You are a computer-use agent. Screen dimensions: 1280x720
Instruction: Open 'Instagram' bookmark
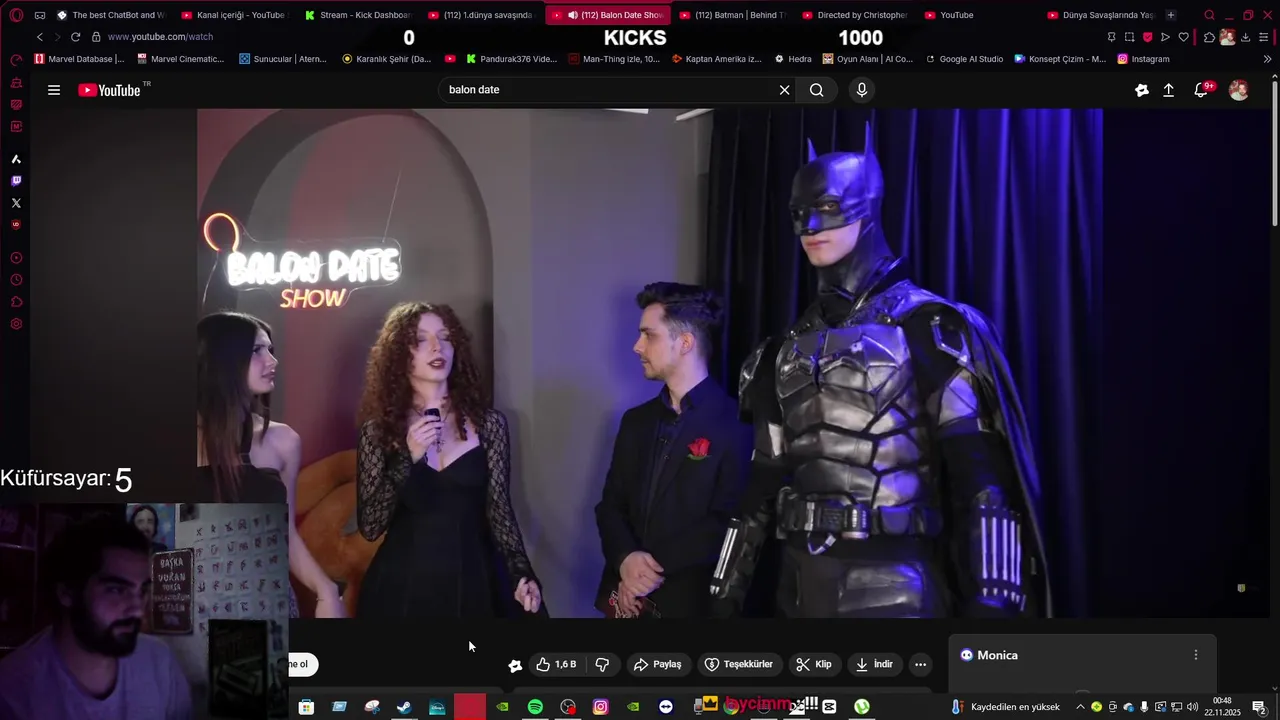click(x=1143, y=59)
